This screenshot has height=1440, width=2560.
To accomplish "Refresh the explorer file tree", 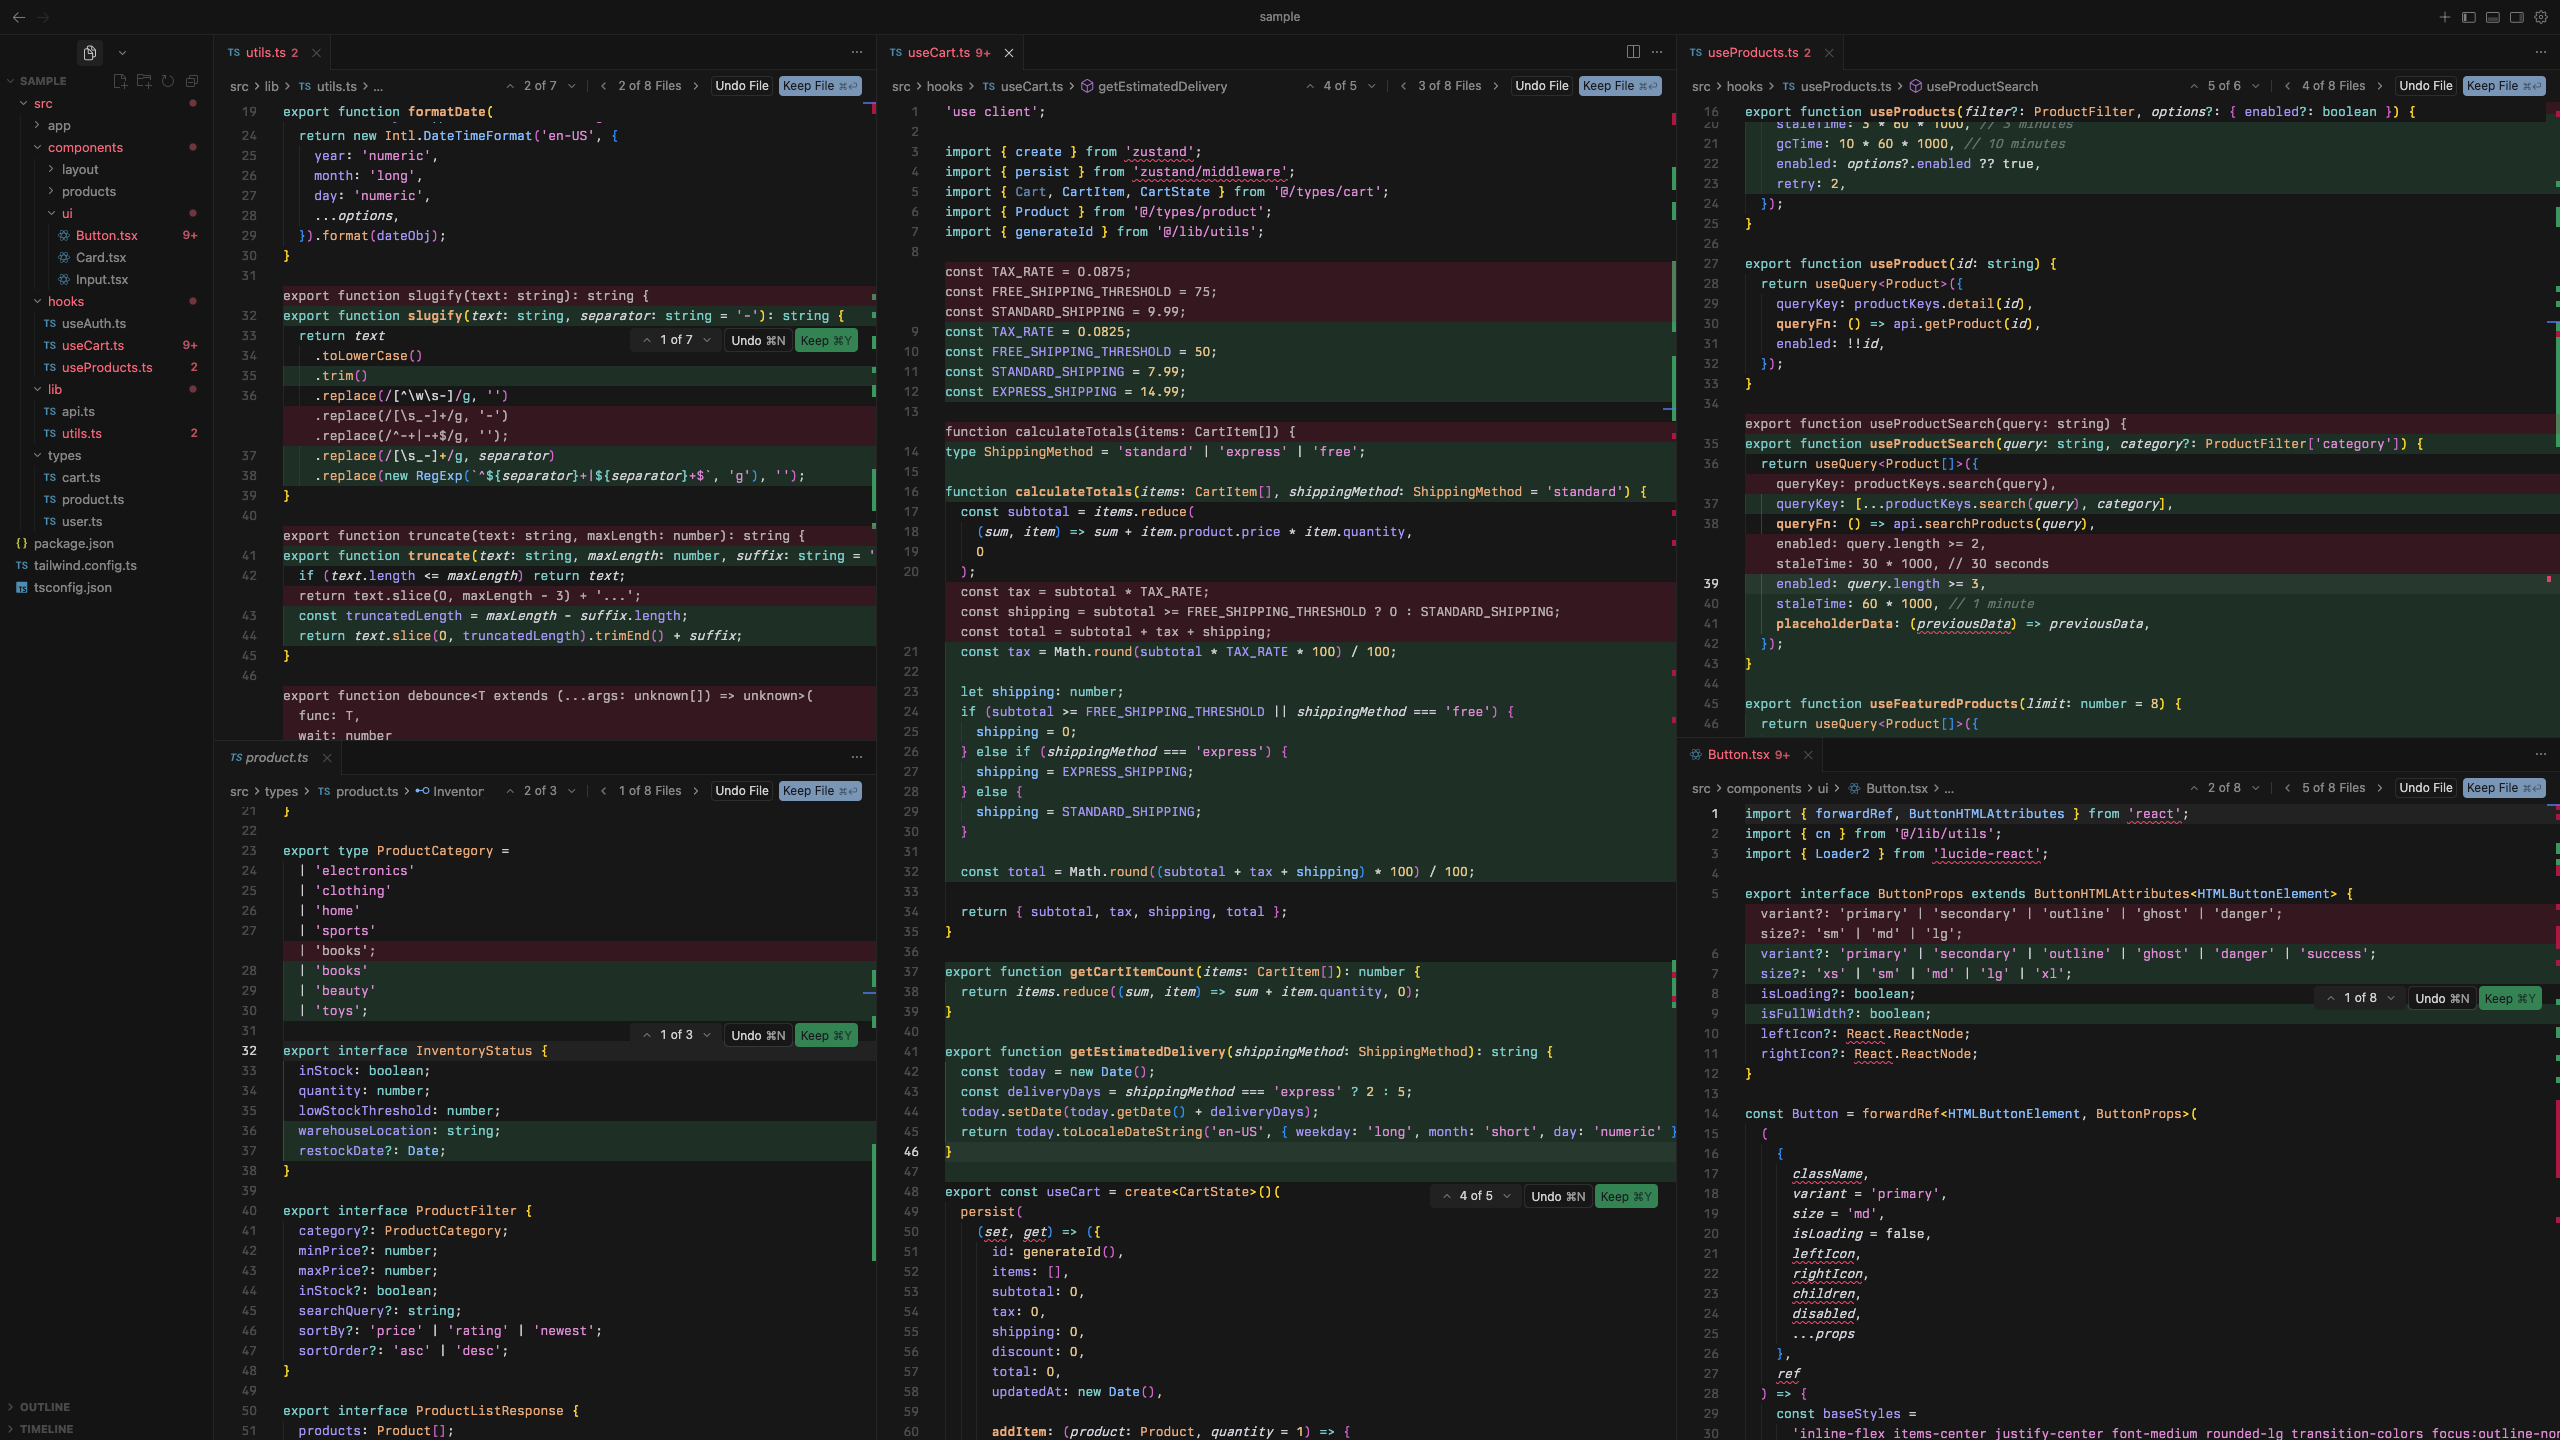I will pyautogui.click(x=168, y=81).
